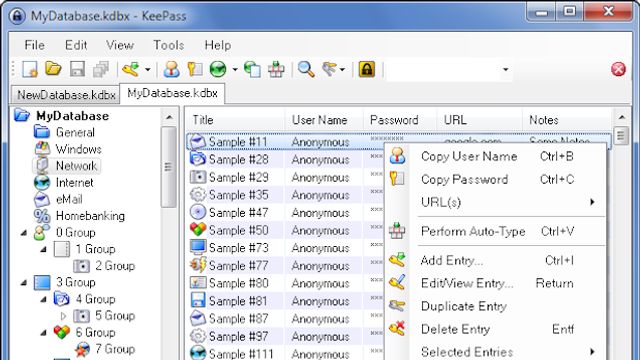Choose Copy Password in context menu
Viewport: 640px width, 360px height.
point(495,179)
